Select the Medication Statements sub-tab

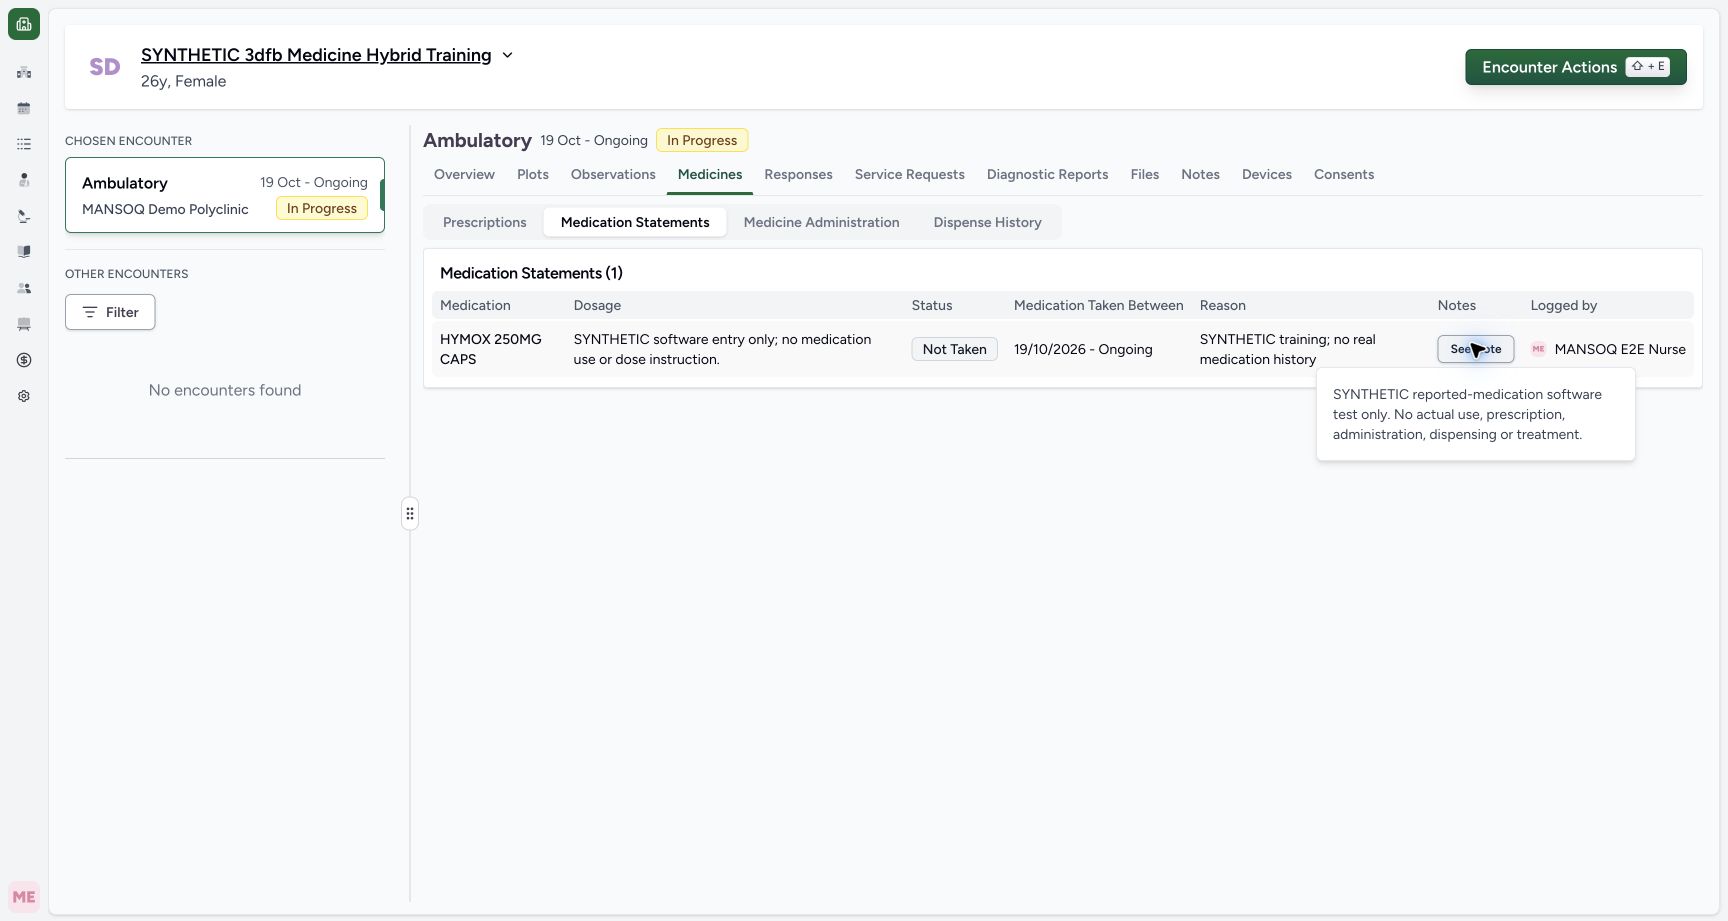(x=635, y=222)
